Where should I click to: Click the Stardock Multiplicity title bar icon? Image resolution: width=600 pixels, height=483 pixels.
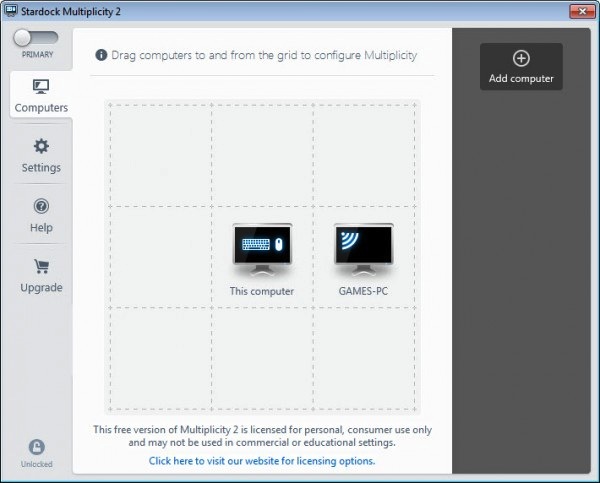(11, 11)
